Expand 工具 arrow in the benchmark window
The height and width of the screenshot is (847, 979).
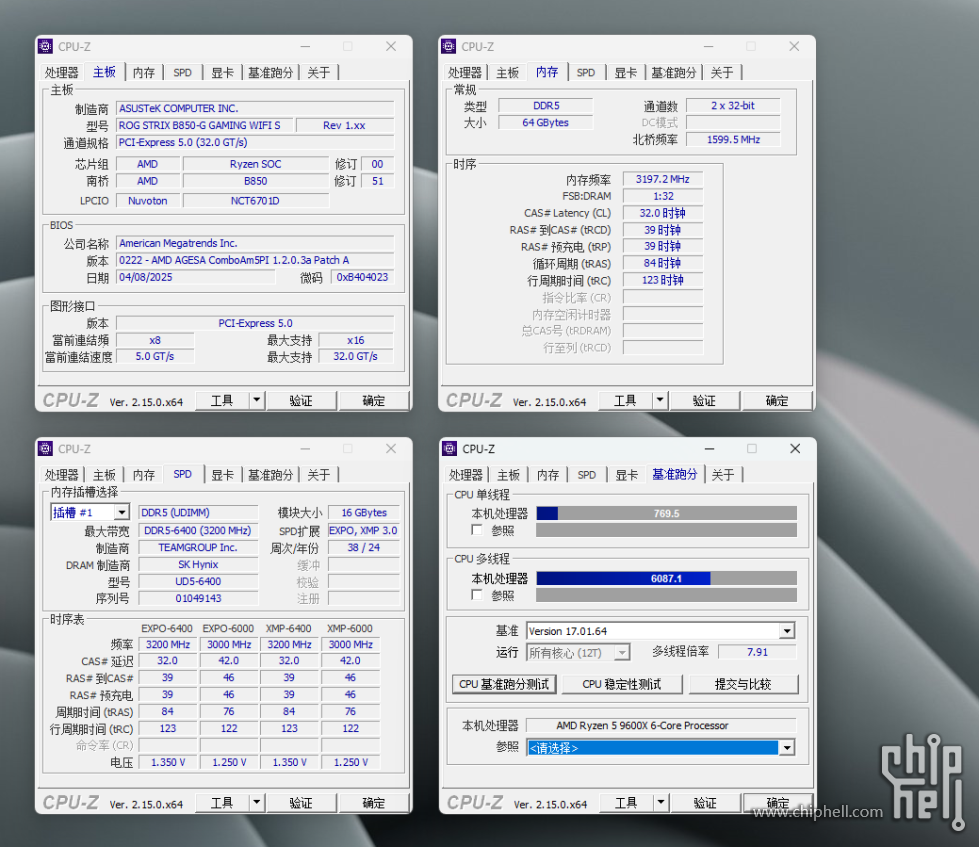(661, 803)
